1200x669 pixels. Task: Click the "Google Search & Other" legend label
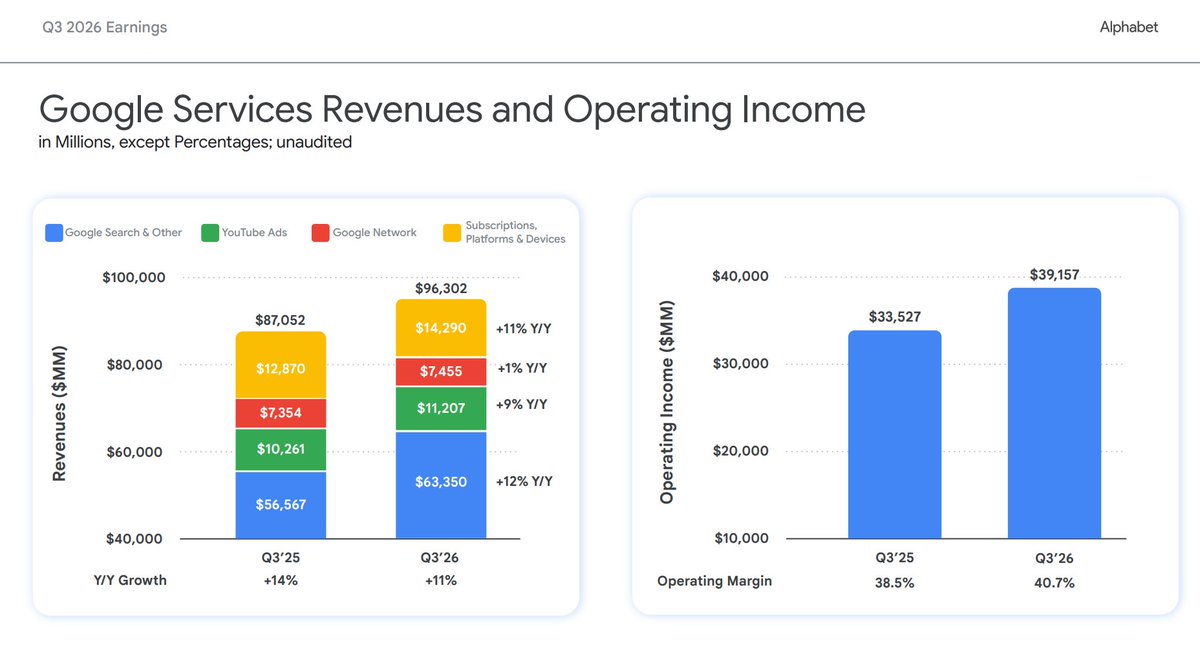[124, 232]
